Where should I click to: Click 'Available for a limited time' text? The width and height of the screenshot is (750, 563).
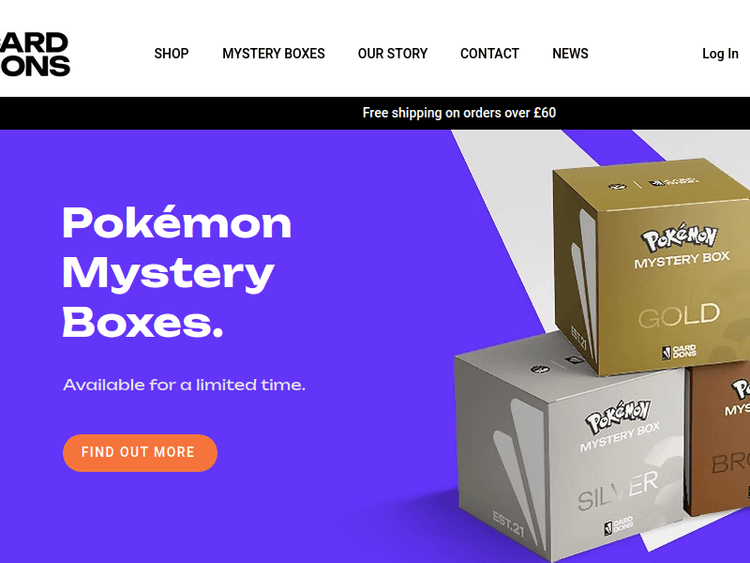click(184, 385)
